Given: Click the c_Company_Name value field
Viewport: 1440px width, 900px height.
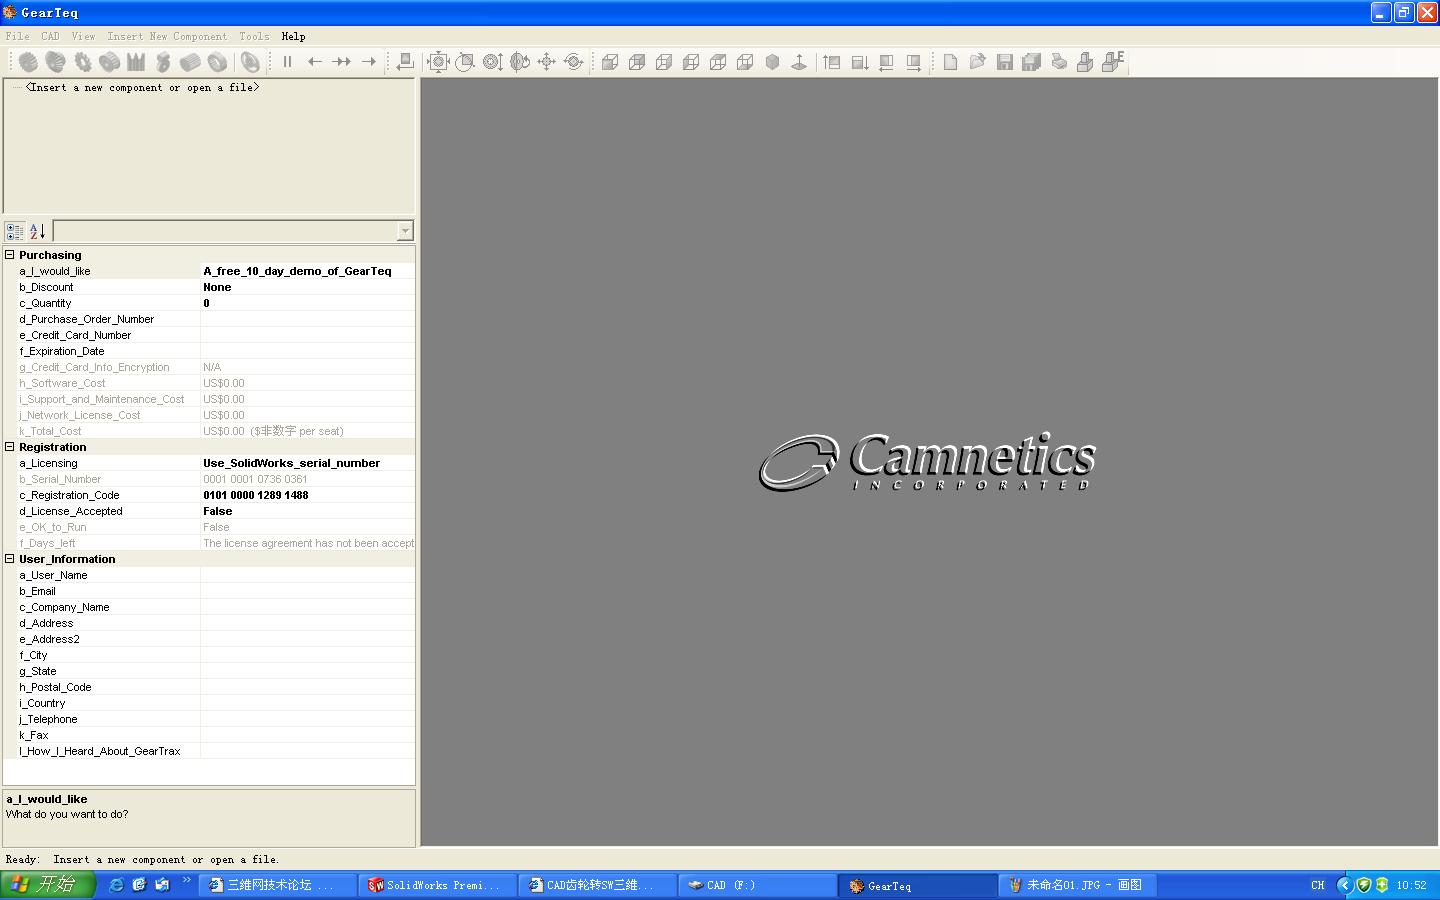Looking at the screenshot, I should [x=308, y=607].
